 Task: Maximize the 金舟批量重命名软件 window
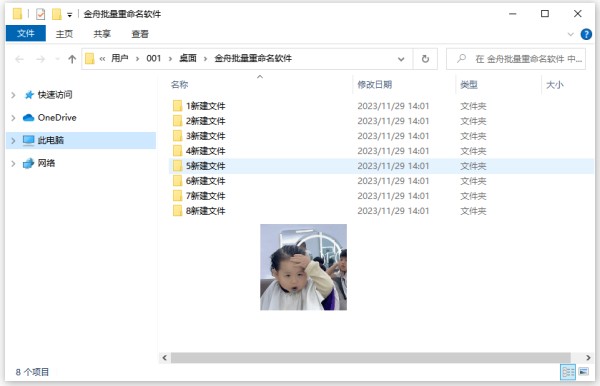[x=545, y=14]
